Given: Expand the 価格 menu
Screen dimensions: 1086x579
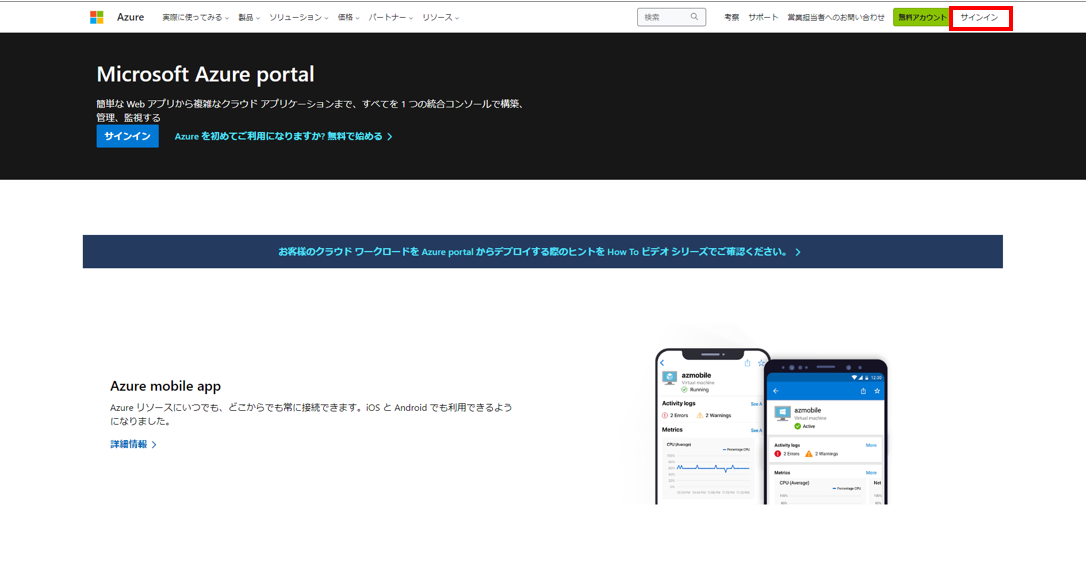Looking at the screenshot, I should [348, 17].
